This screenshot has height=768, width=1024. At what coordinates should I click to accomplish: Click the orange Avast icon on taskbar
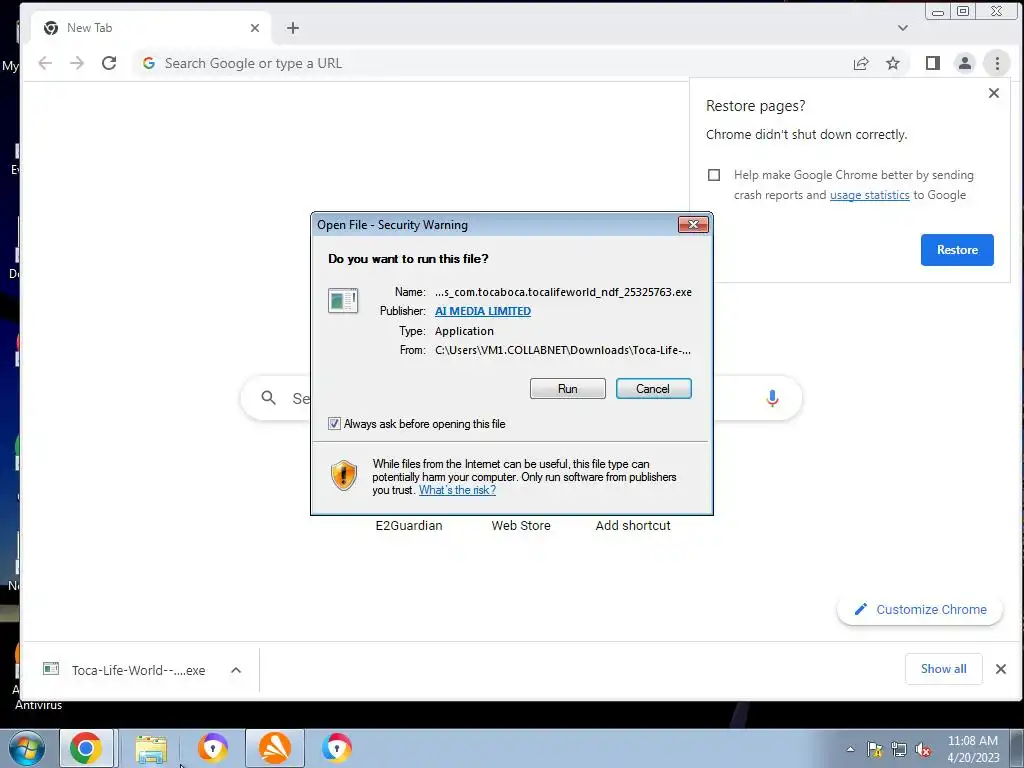(x=275, y=748)
